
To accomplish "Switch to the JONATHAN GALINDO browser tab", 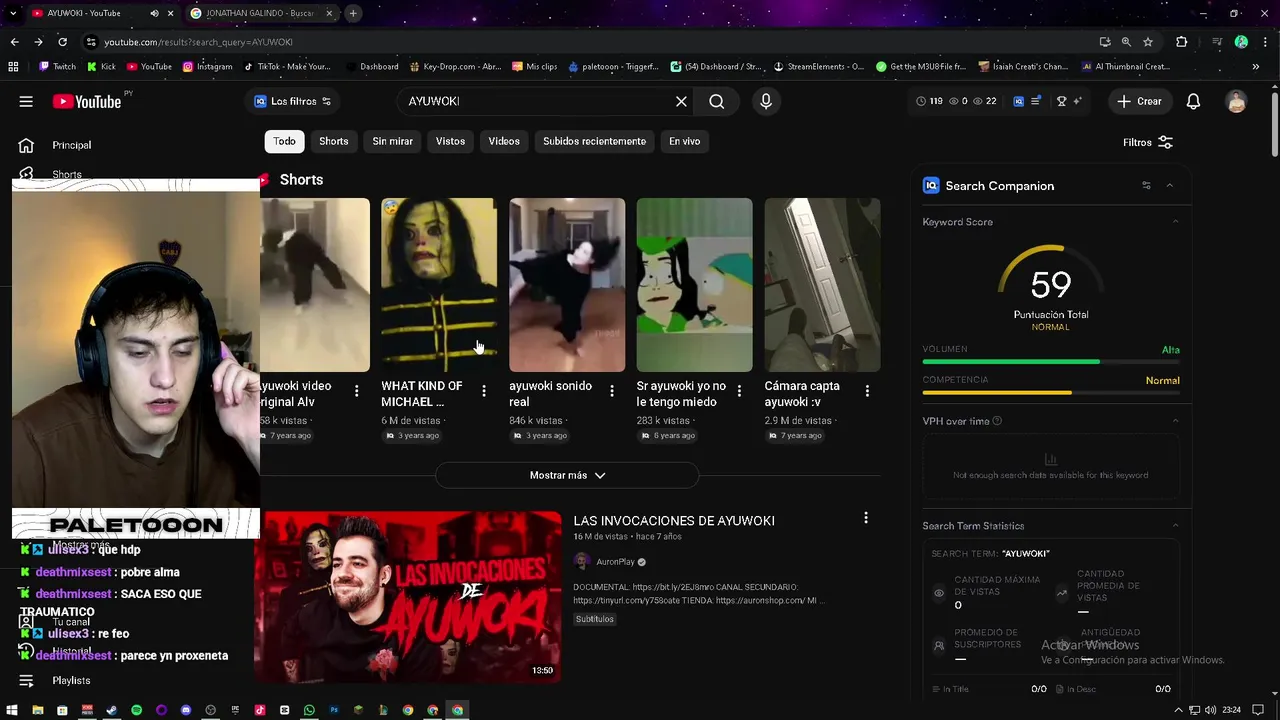I will [258, 13].
